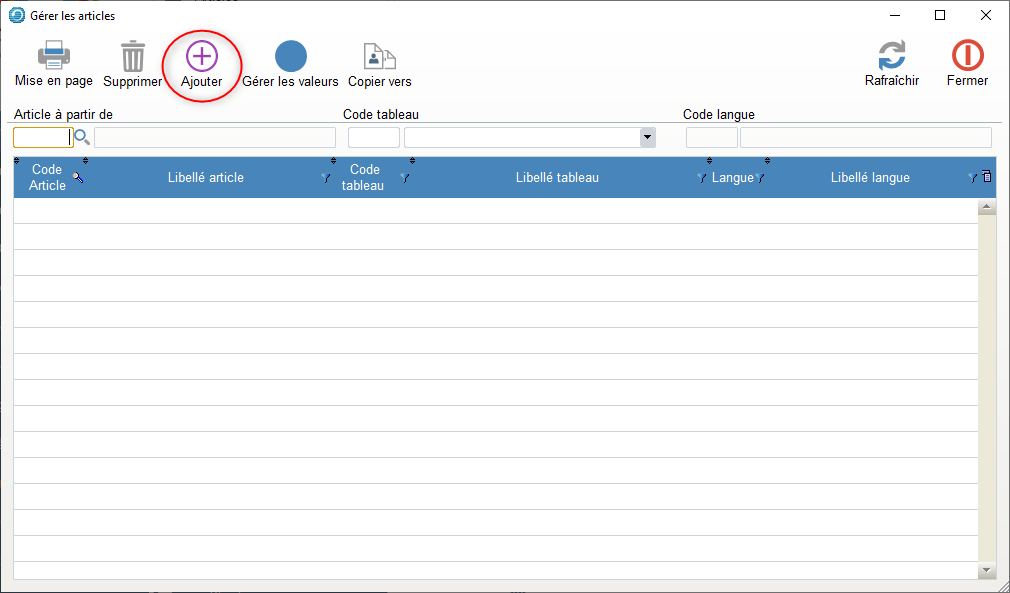Image resolution: width=1010 pixels, height=593 pixels.
Task: Click the red Fermer icon
Action: pyautogui.click(x=967, y=56)
